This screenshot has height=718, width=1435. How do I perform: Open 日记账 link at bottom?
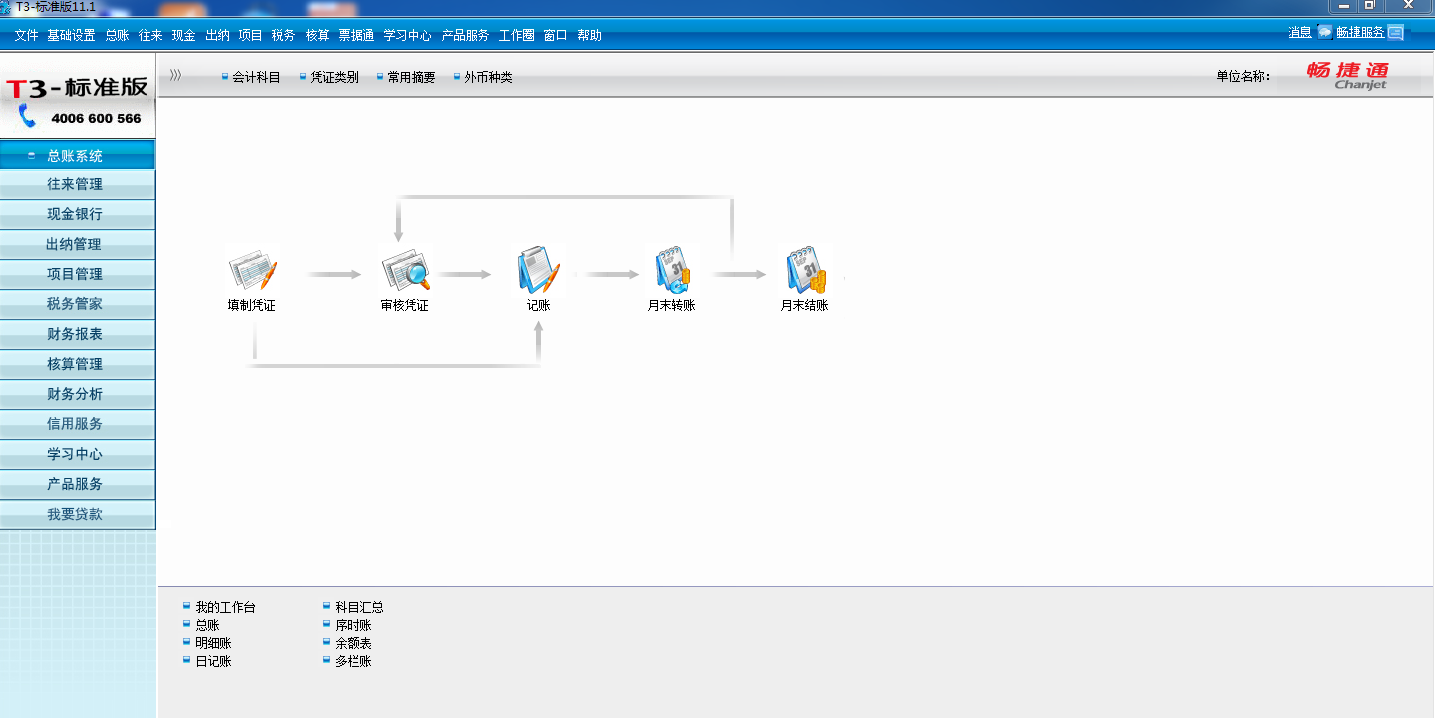tap(214, 661)
